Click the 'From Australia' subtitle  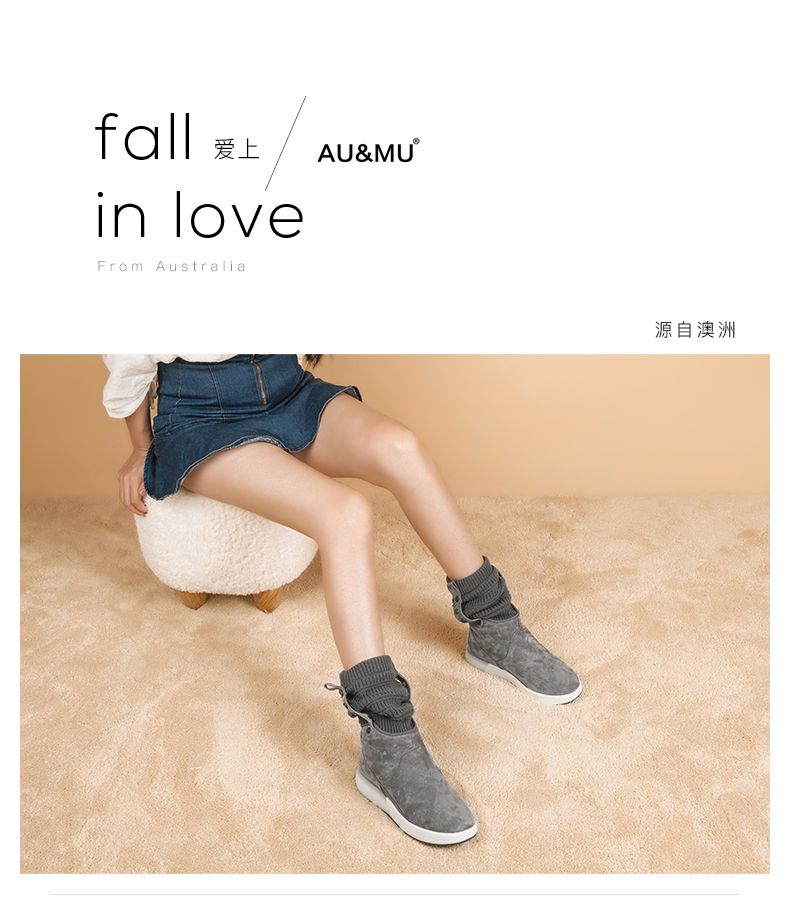tap(172, 266)
